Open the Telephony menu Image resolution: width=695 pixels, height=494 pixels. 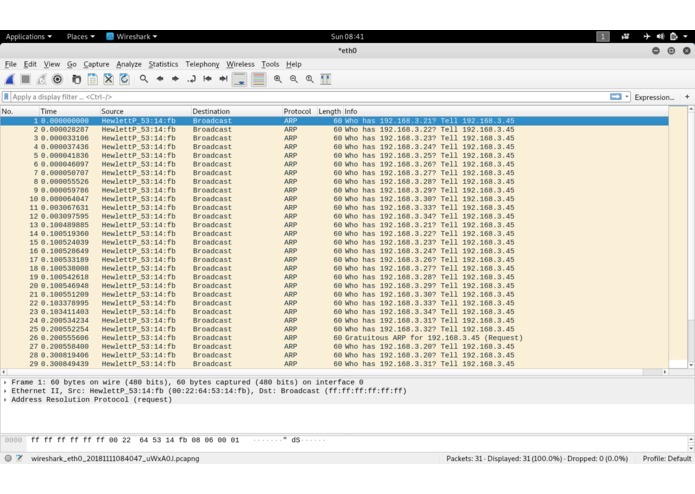click(202, 64)
